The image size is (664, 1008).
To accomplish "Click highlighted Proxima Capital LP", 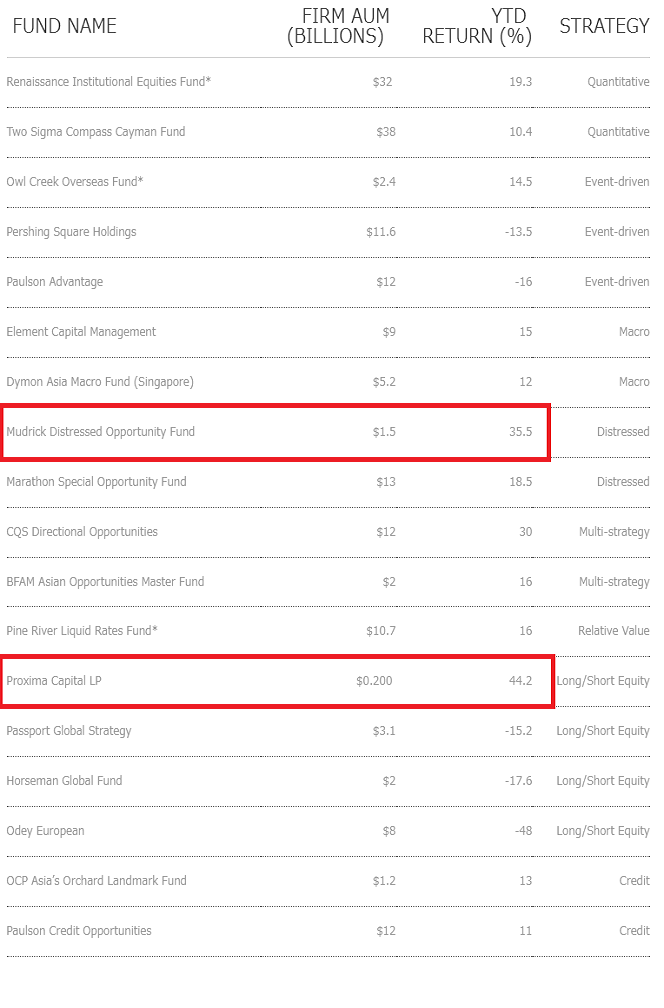I will (54, 681).
